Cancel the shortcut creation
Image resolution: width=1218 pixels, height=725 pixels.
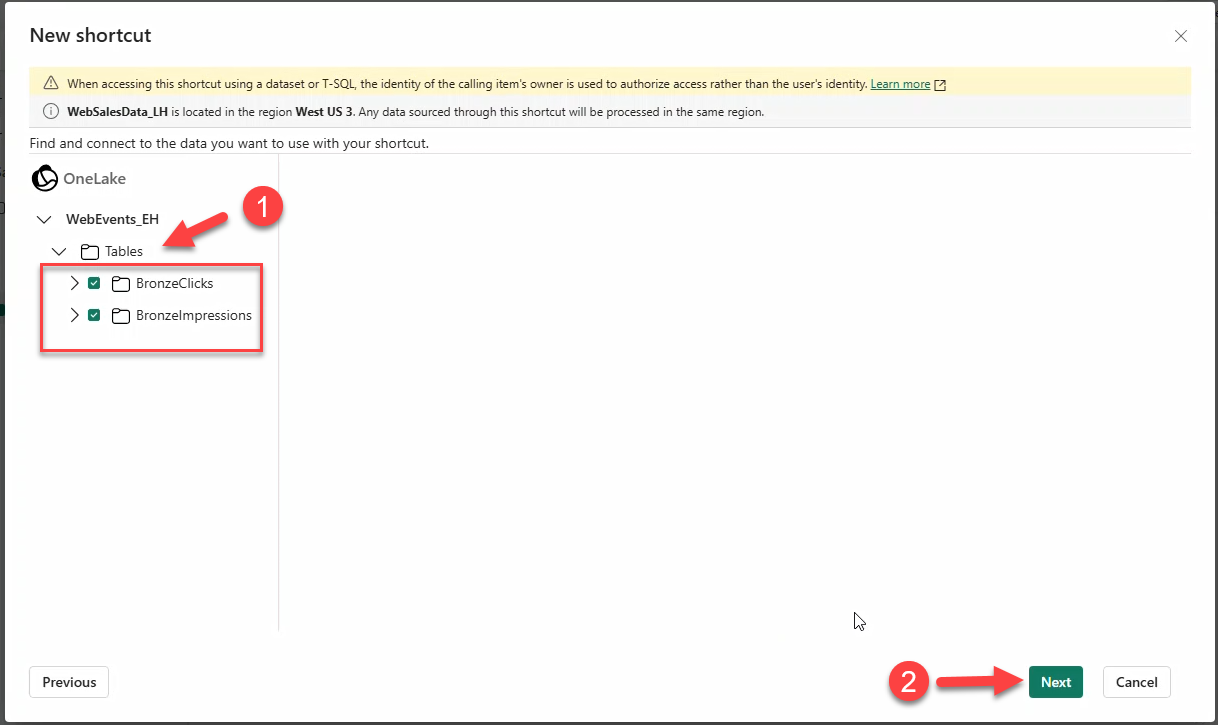pos(1136,682)
